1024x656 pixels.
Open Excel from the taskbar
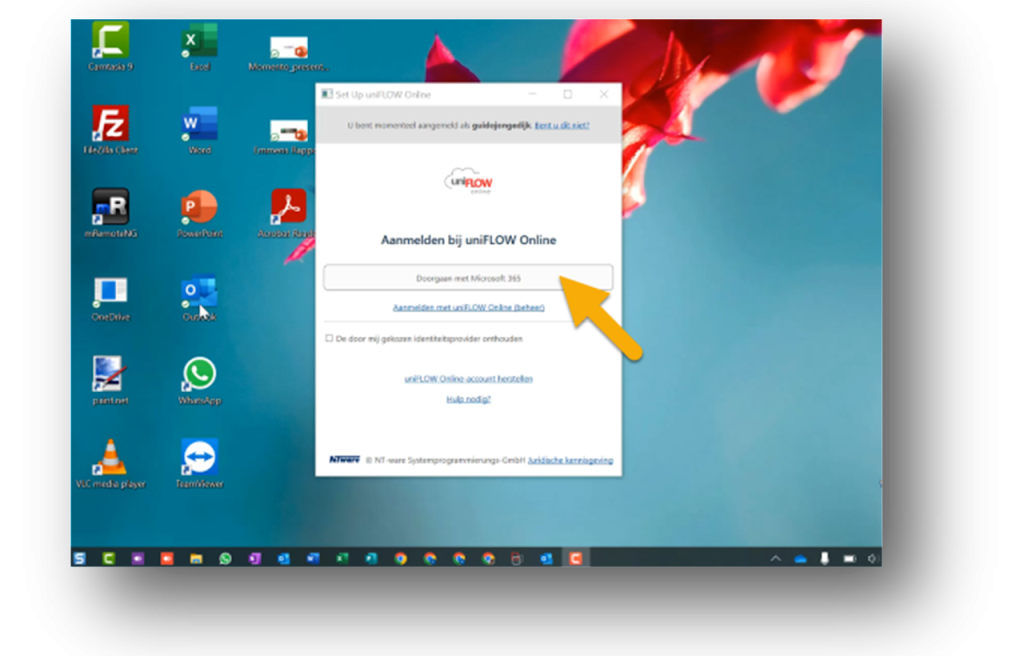click(x=342, y=558)
